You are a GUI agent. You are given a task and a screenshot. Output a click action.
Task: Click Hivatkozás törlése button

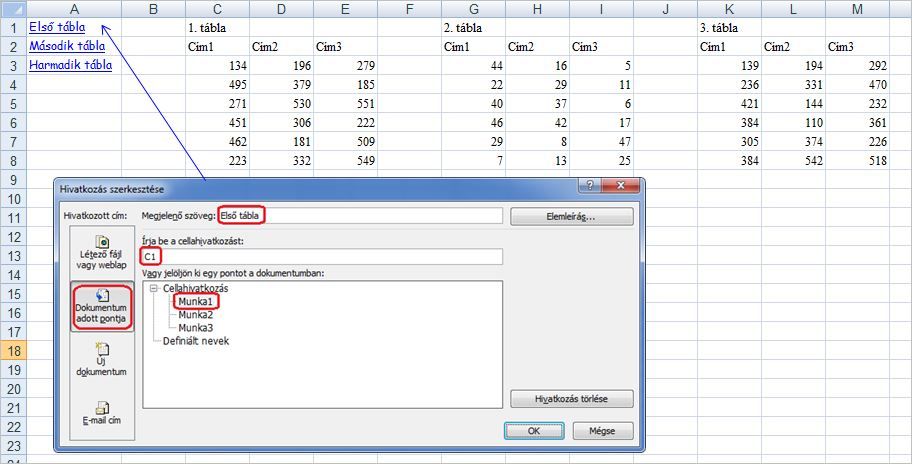(x=572, y=399)
